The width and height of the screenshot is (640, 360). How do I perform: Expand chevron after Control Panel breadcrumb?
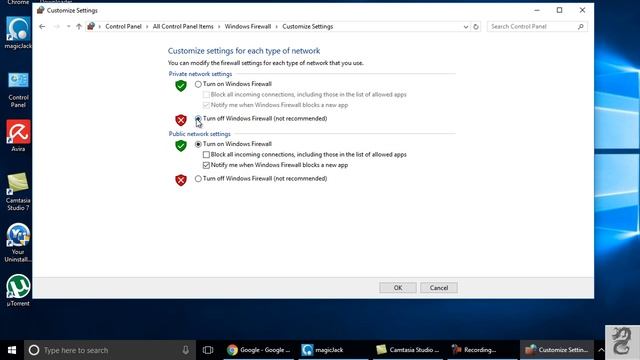(147, 27)
